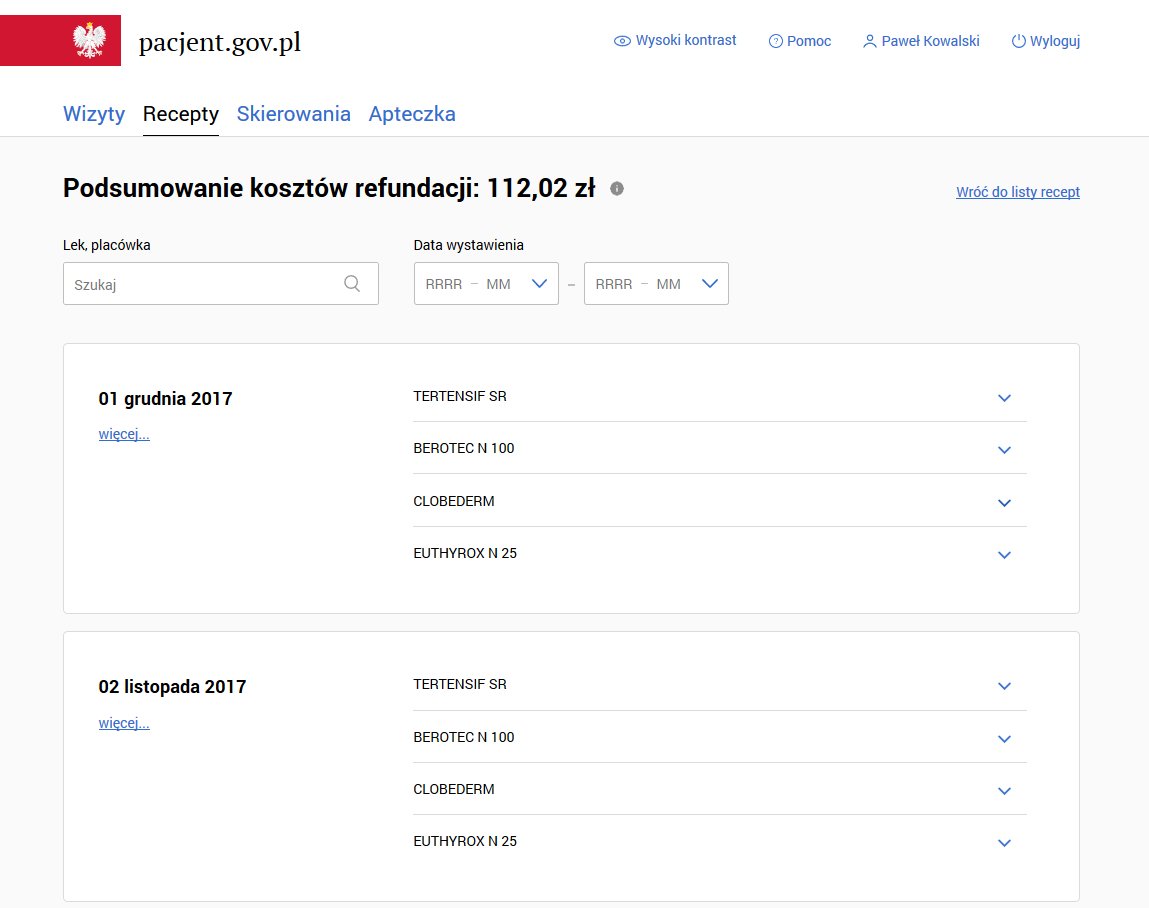Viewport: 1149px width, 908px height.
Task: Switch to the Skierowania tab
Action: tap(293, 114)
